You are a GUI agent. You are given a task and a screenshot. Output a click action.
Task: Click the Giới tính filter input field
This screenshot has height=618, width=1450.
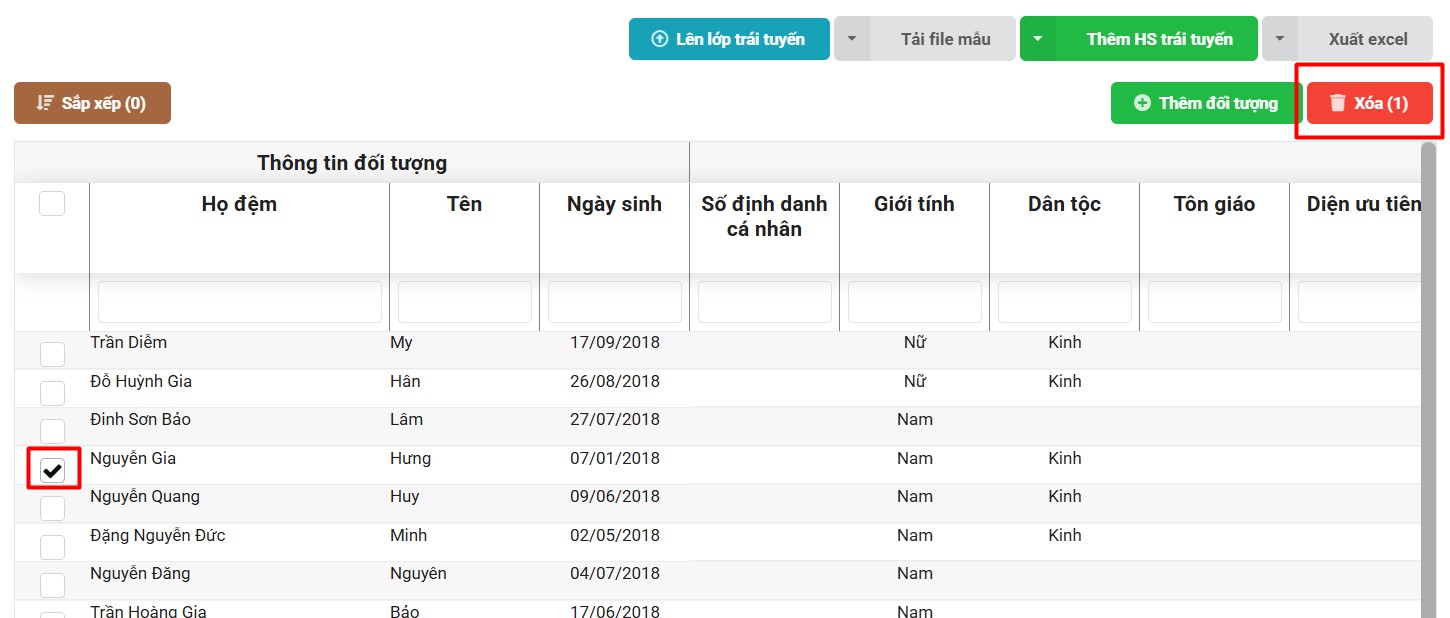[x=914, y=302]
